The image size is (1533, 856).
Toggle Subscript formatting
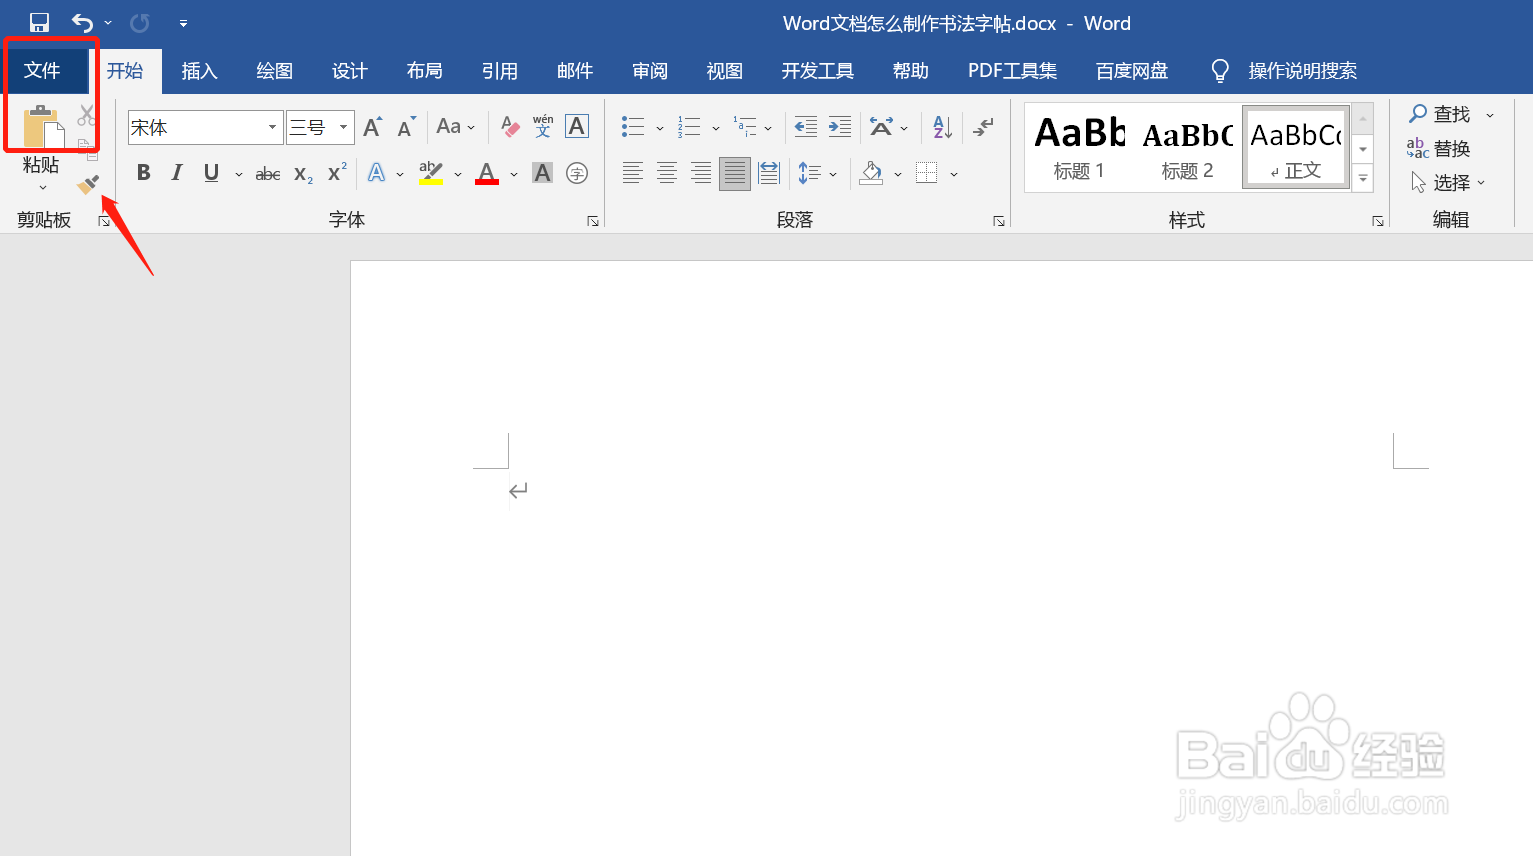click(x=303, y=174)
